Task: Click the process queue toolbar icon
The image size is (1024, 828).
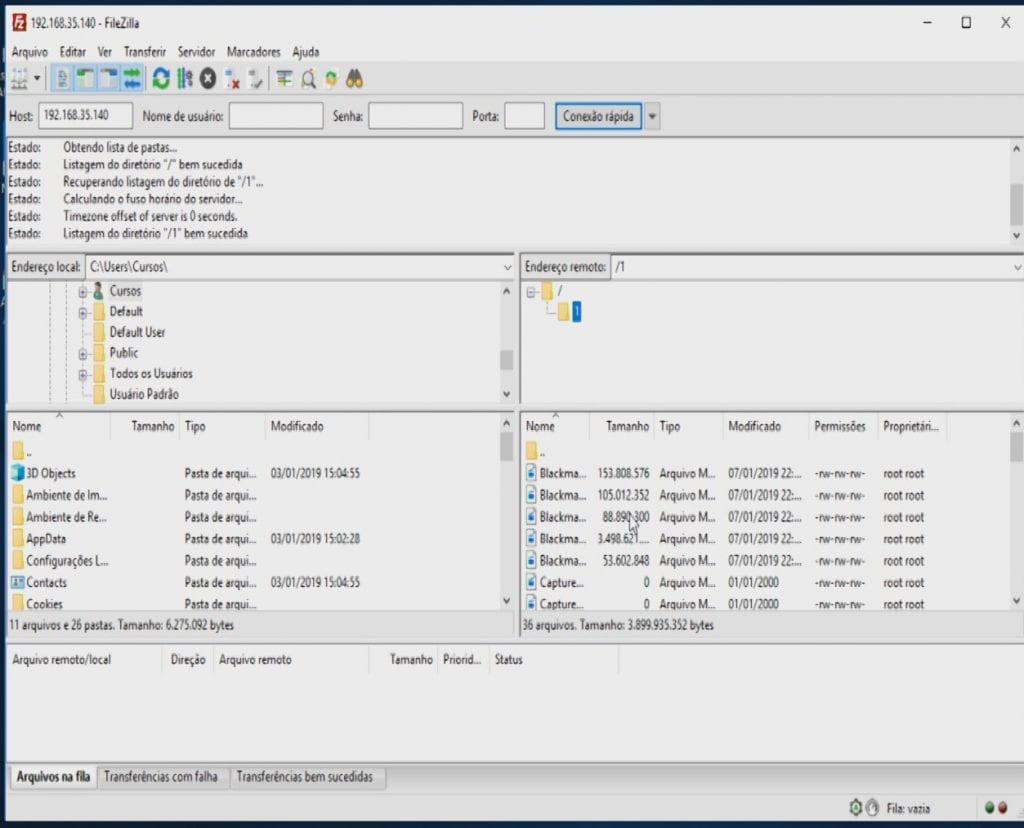Action: point(185,79)
